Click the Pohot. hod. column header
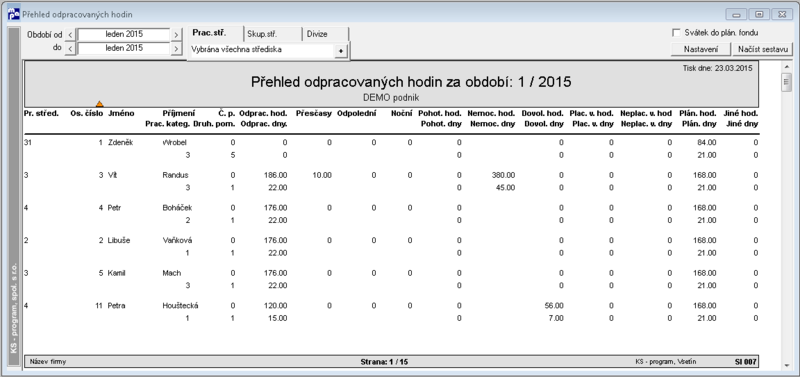This screenshot has width=800, height=377. [440, 113]
